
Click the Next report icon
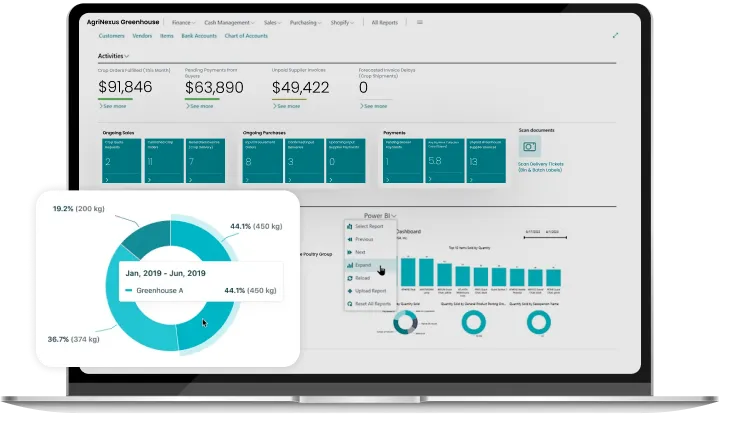[349, 253]
